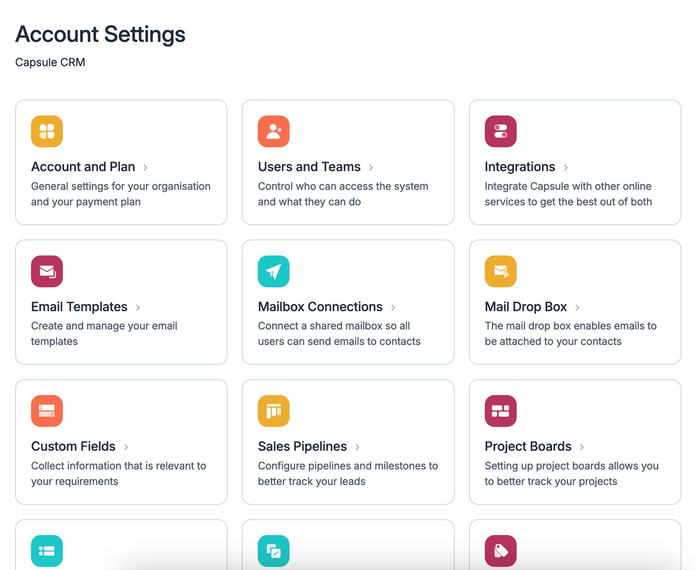Click the Project Boards blocks icon

point(500,411)
